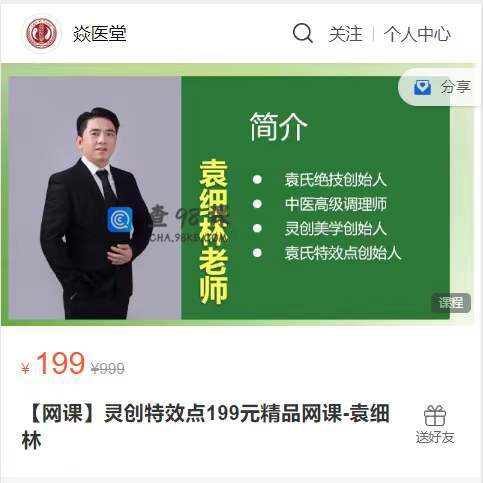Click the crossed-out ¥999 original price

(108, 368)
